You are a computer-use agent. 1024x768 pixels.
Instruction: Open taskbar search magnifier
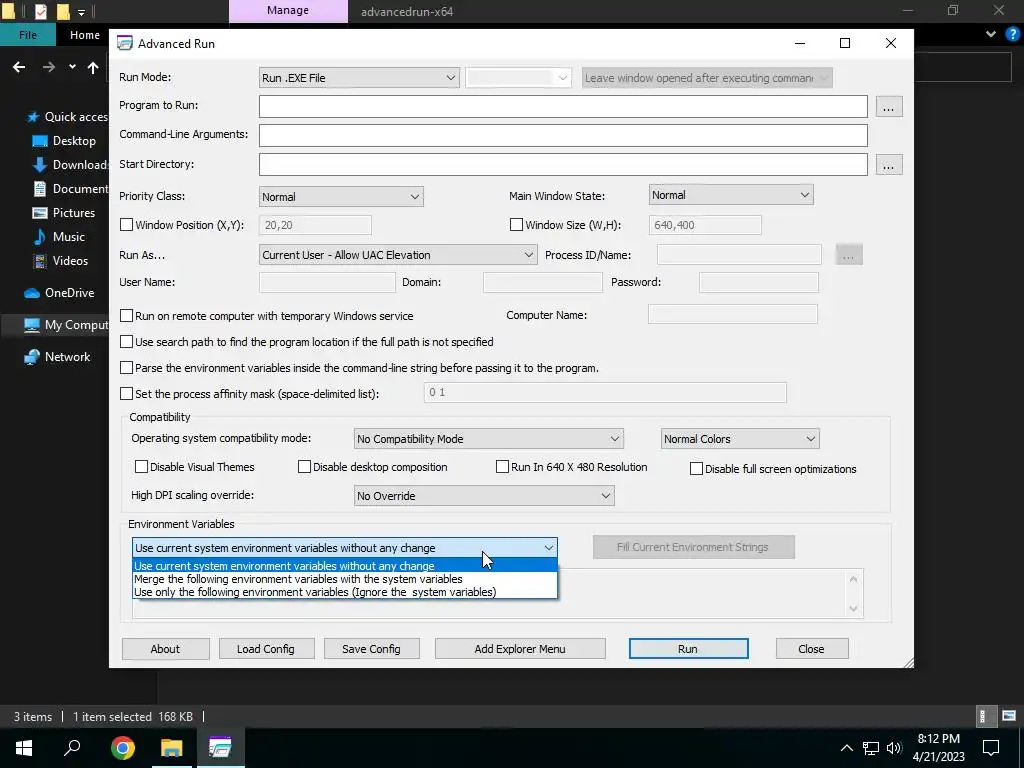72,747
